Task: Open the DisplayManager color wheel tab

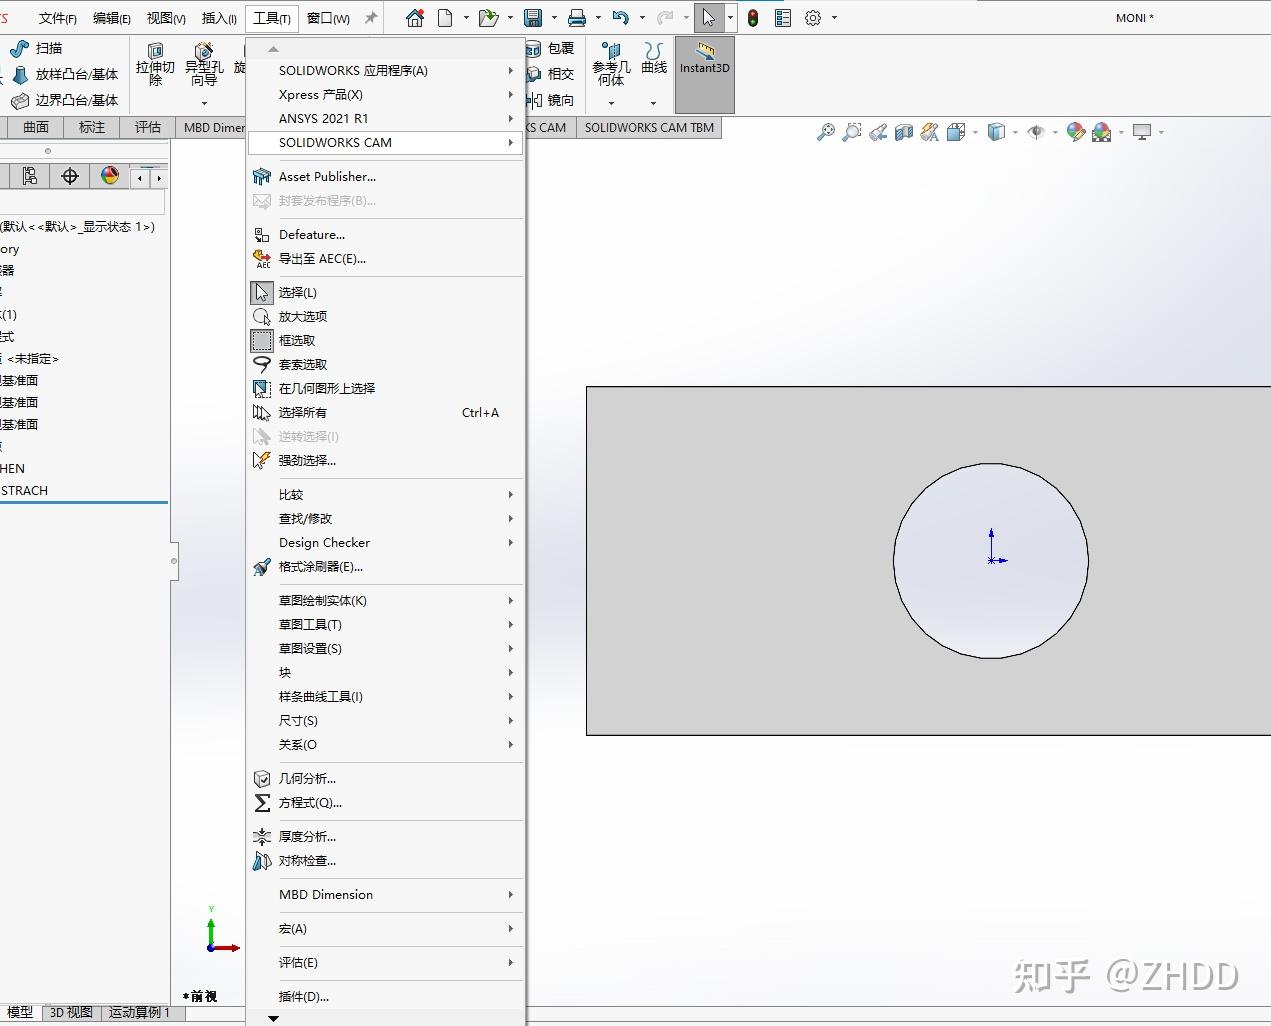Action: point(110,176)
